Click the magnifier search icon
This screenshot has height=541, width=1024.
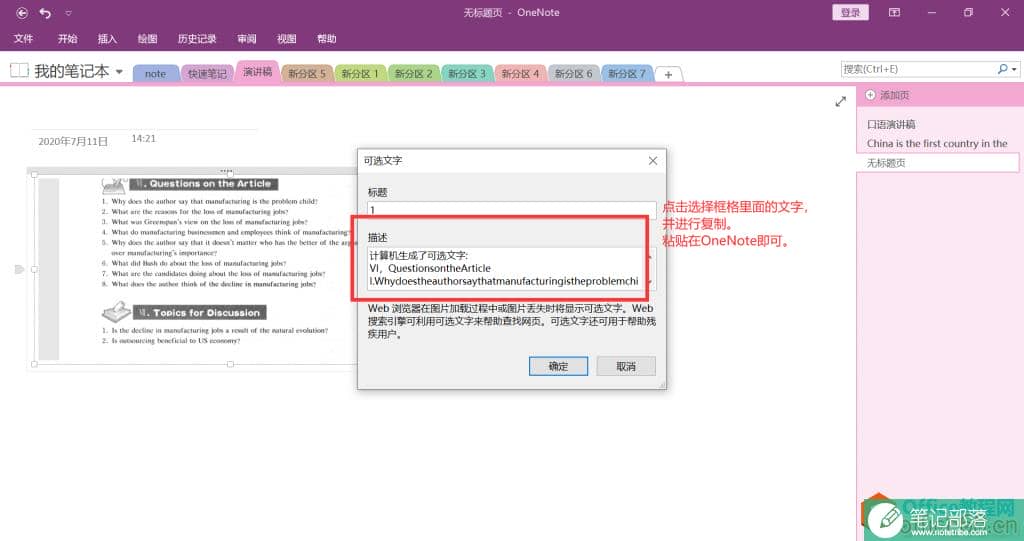(1002, 69)
